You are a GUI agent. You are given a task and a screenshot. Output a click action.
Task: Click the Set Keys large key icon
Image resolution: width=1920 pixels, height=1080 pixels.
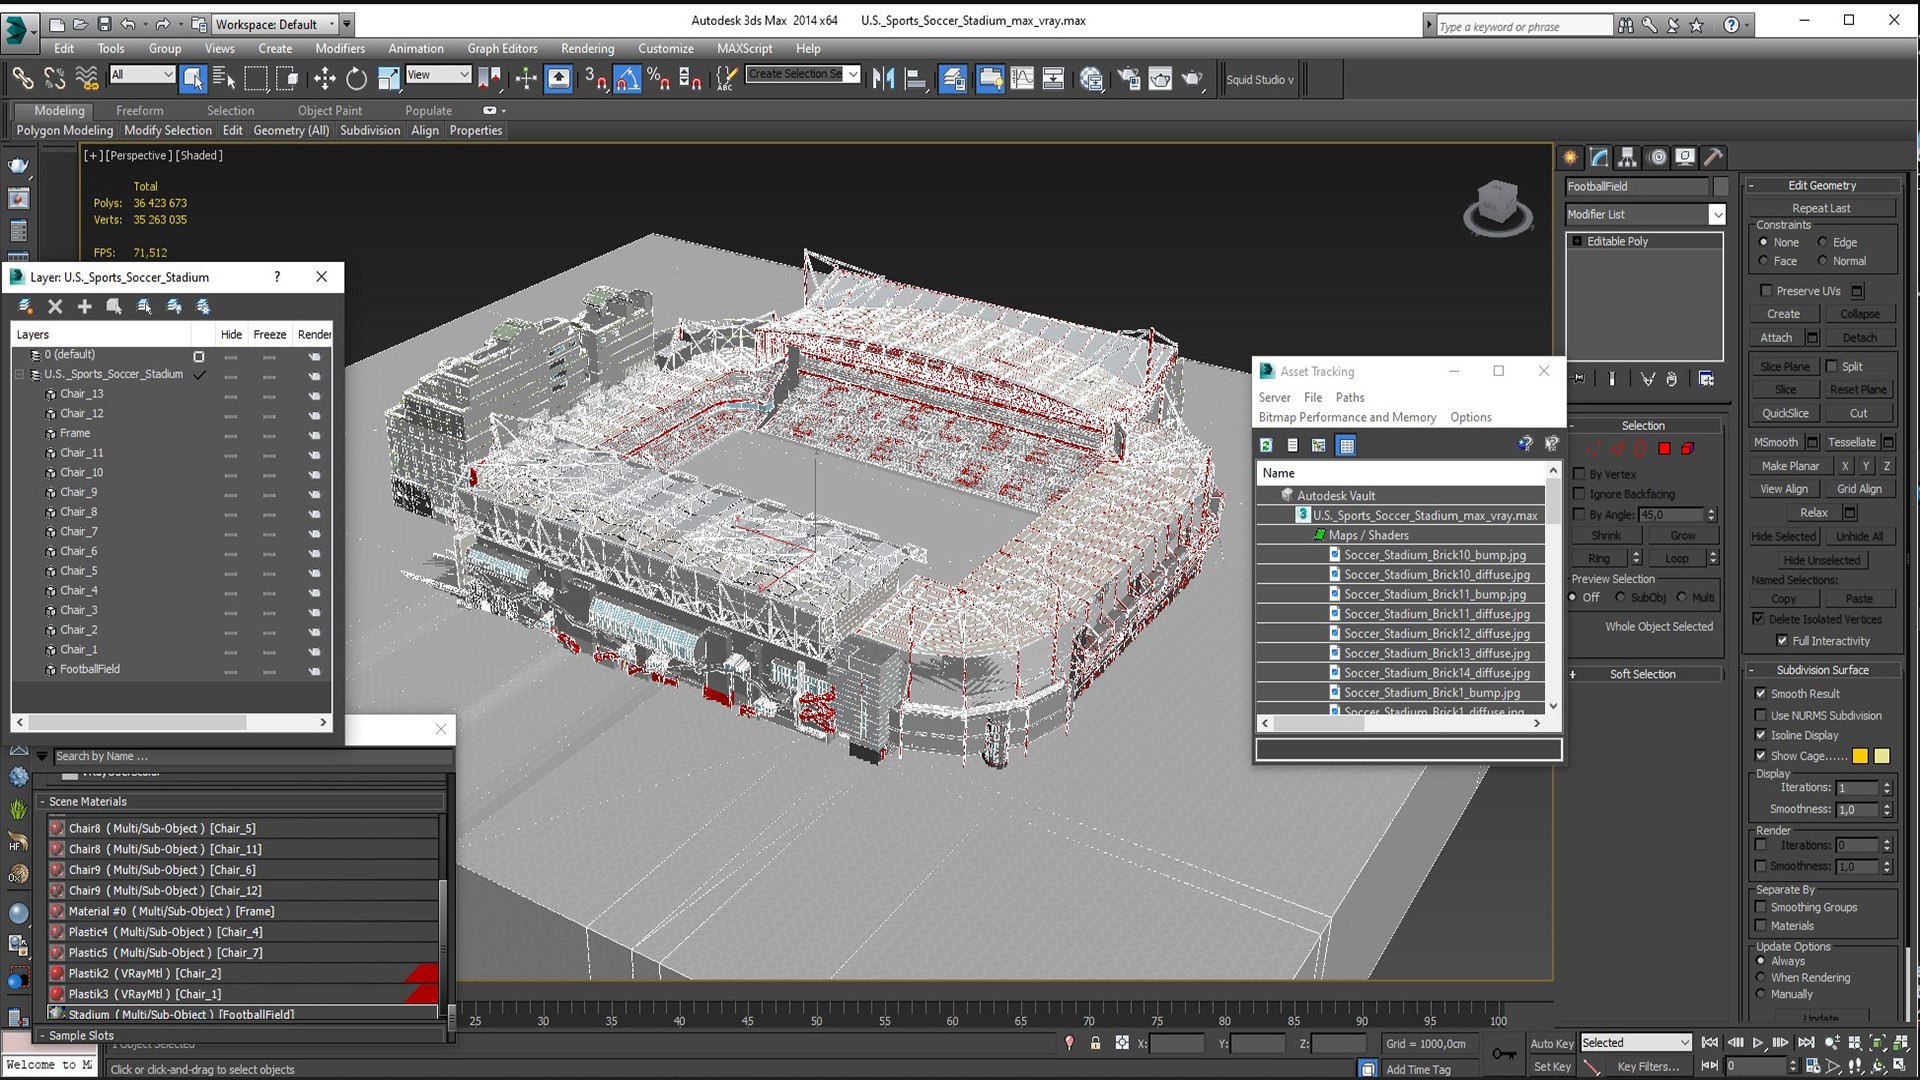pos(1503,1054)
